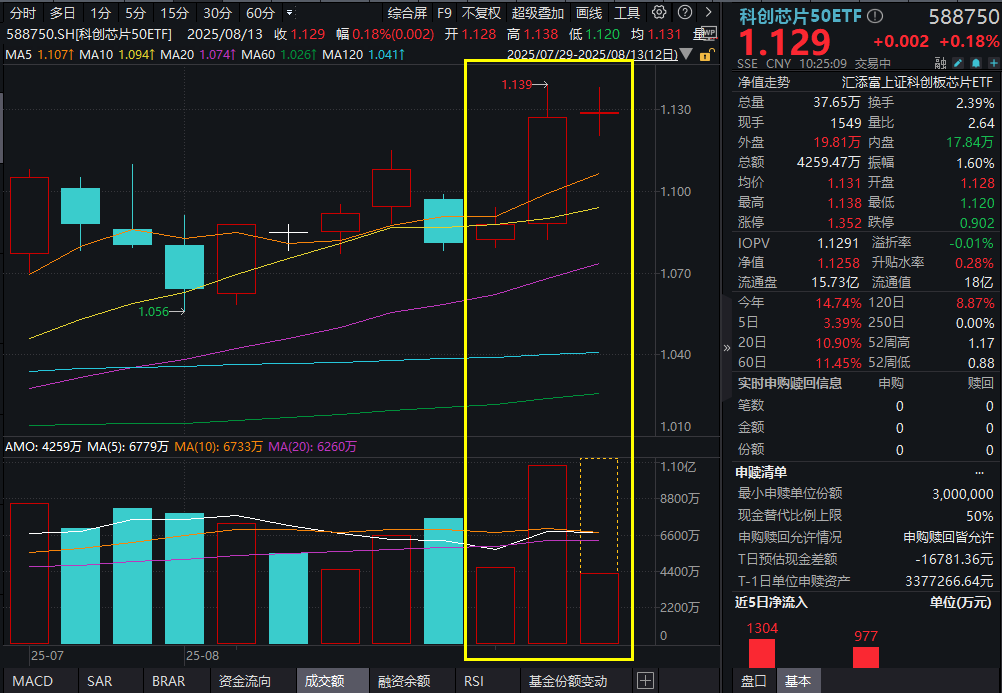Open the 工具 tools menu
The width and height of the screenshot is (1002, 693).
click(627, 13)
